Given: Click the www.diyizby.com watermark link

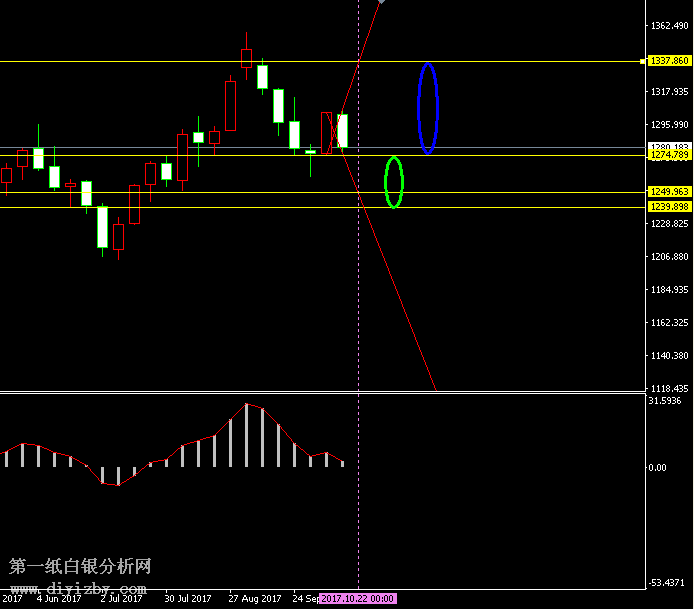Looking at the screenshot, I should (80, 588).
